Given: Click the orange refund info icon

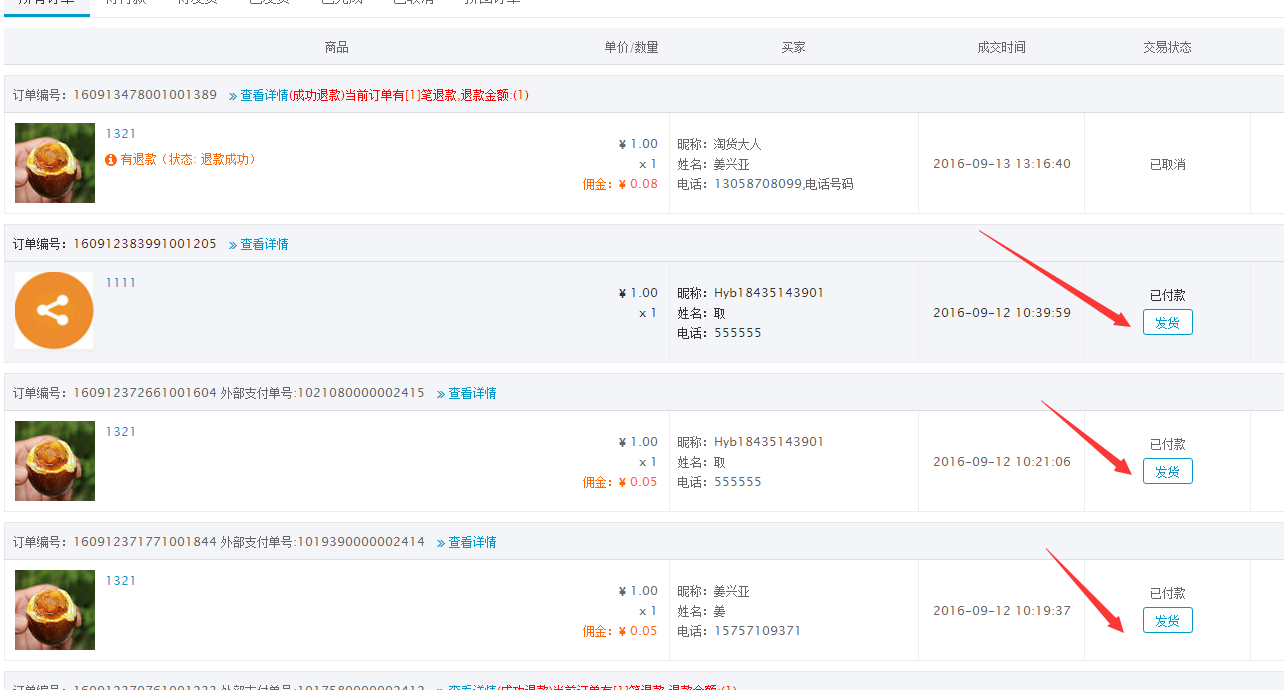Looking at the screenshot, I should coord(111,160).
